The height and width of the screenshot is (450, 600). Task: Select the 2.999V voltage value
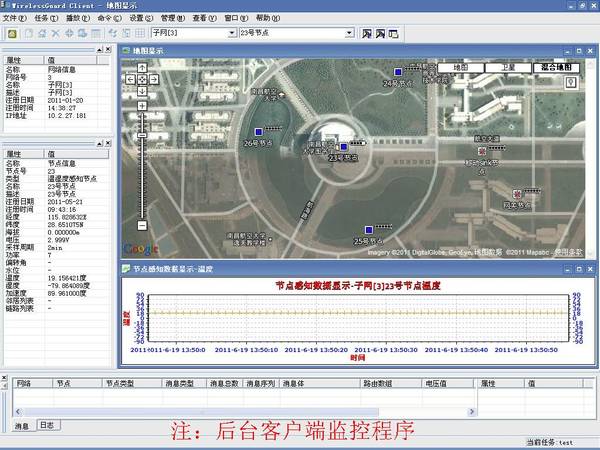pyautogui.click(x=58, y=240)
